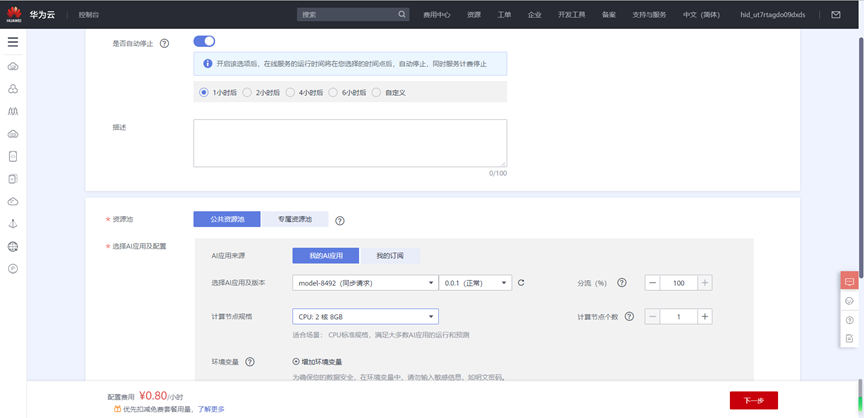Select the 1小时后 radio option

click(203, 93)
